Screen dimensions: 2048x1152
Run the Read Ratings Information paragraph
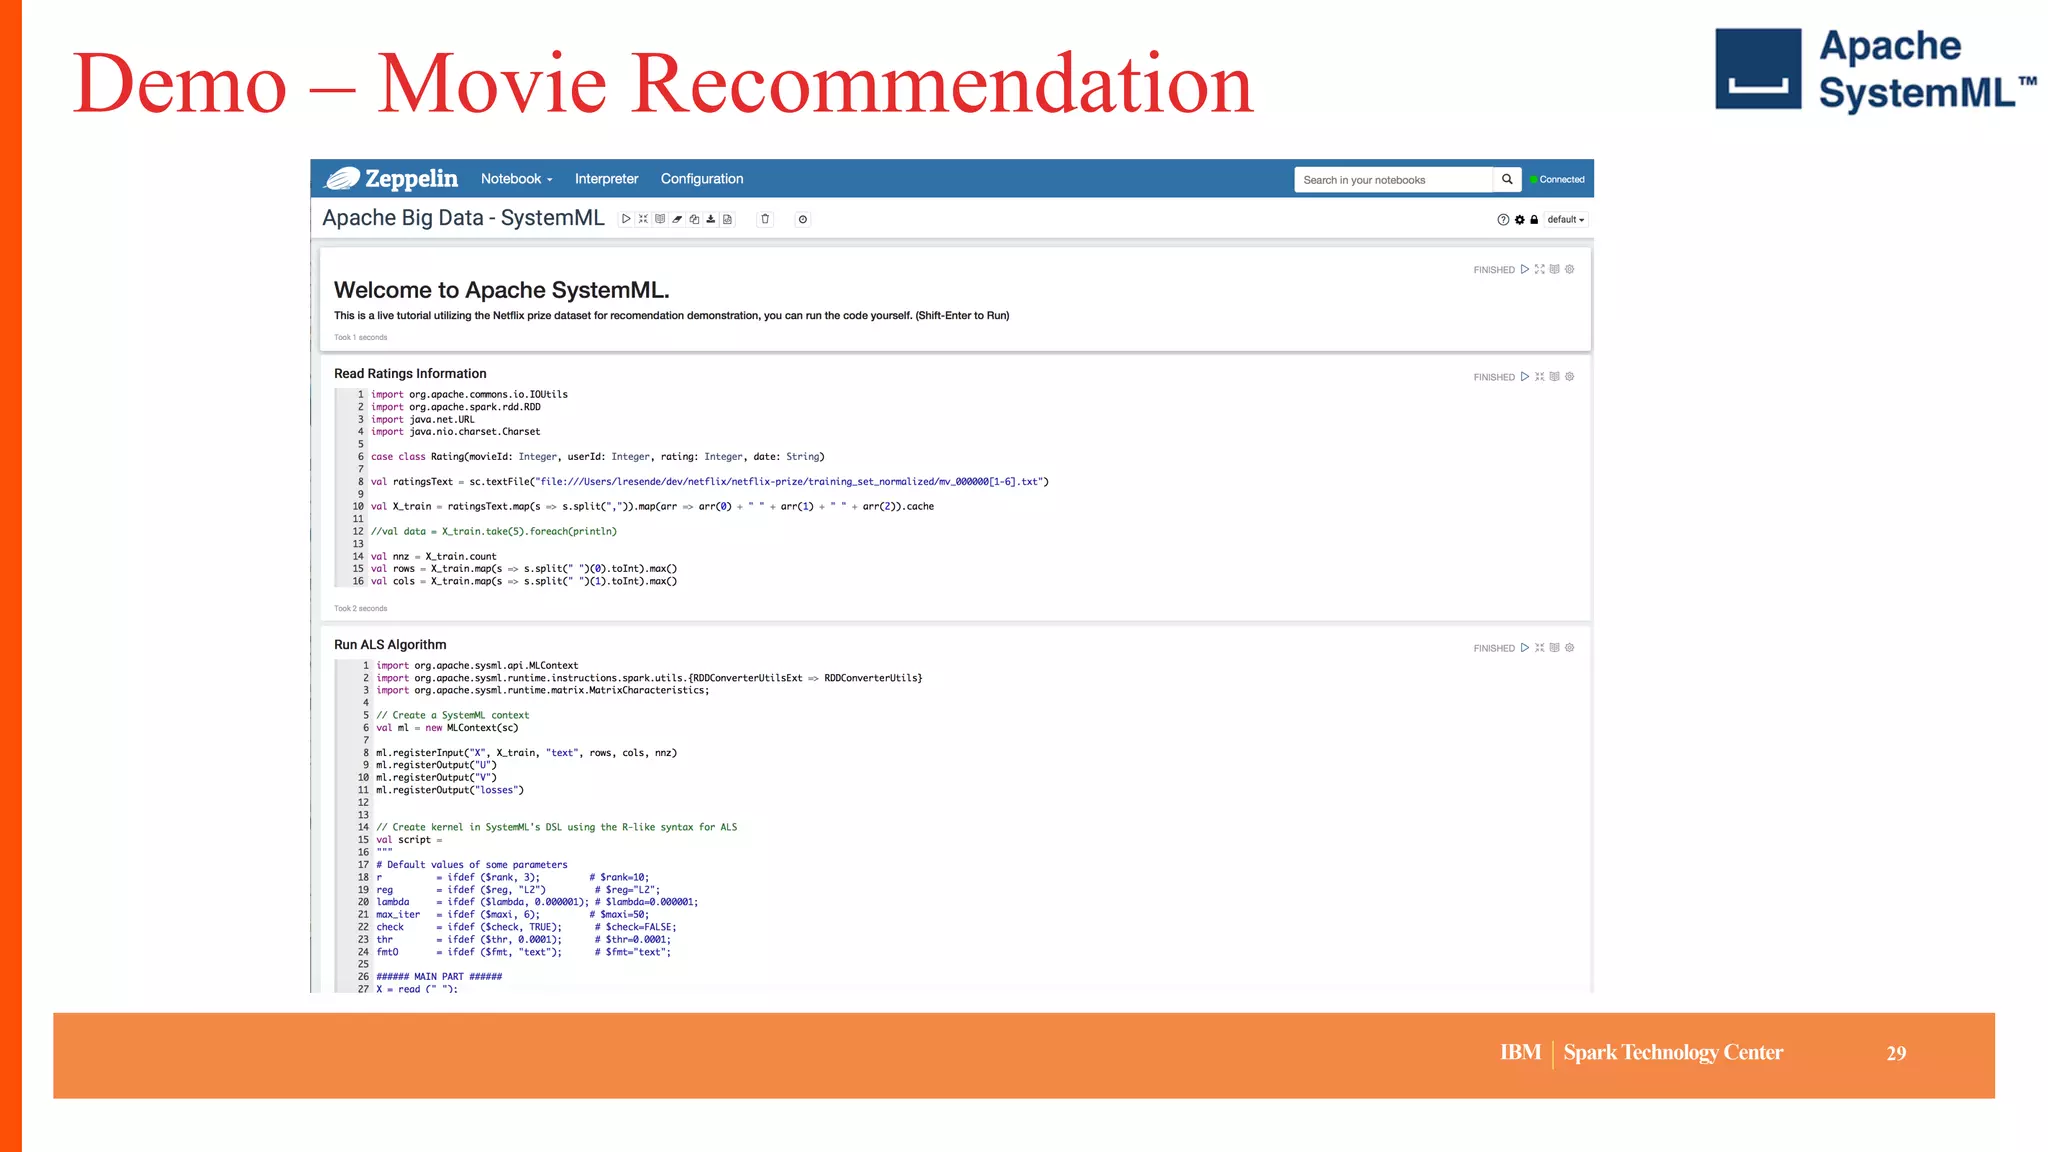point(1525,377)
